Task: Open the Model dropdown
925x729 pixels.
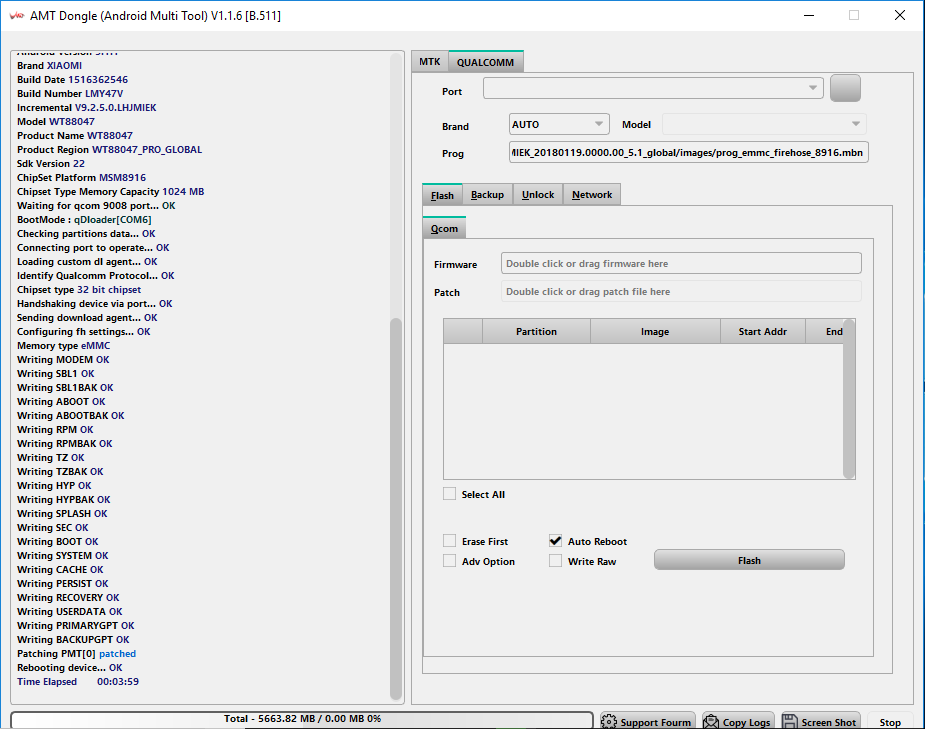Action: 765,124
